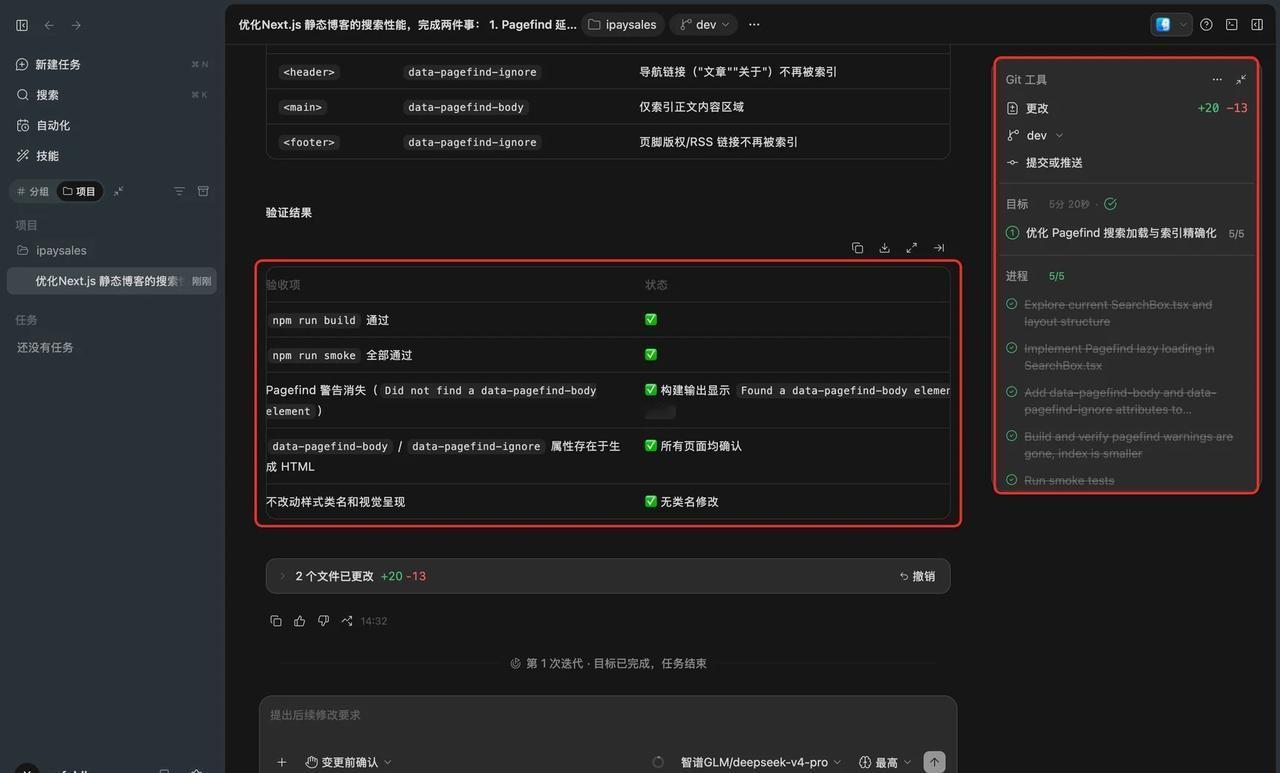The width and height of the screenshot is (1280, 773).
Task: Switch sidebar view to 分组
Action: 33,191
